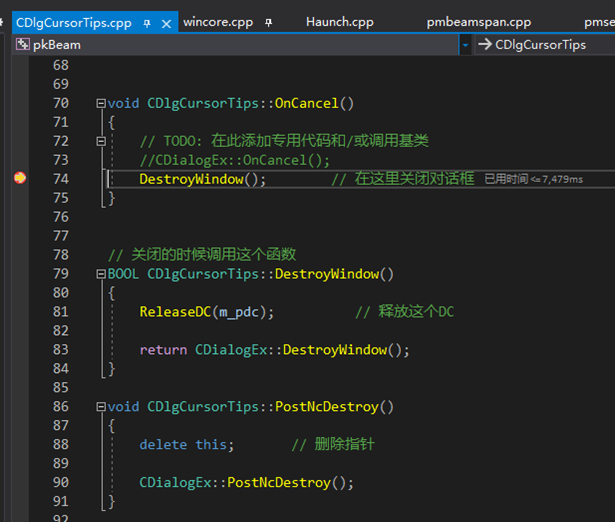Open the pmbeamspan.cpp tab
Viewport: 615px width, 522px height.
coord(478,22)
